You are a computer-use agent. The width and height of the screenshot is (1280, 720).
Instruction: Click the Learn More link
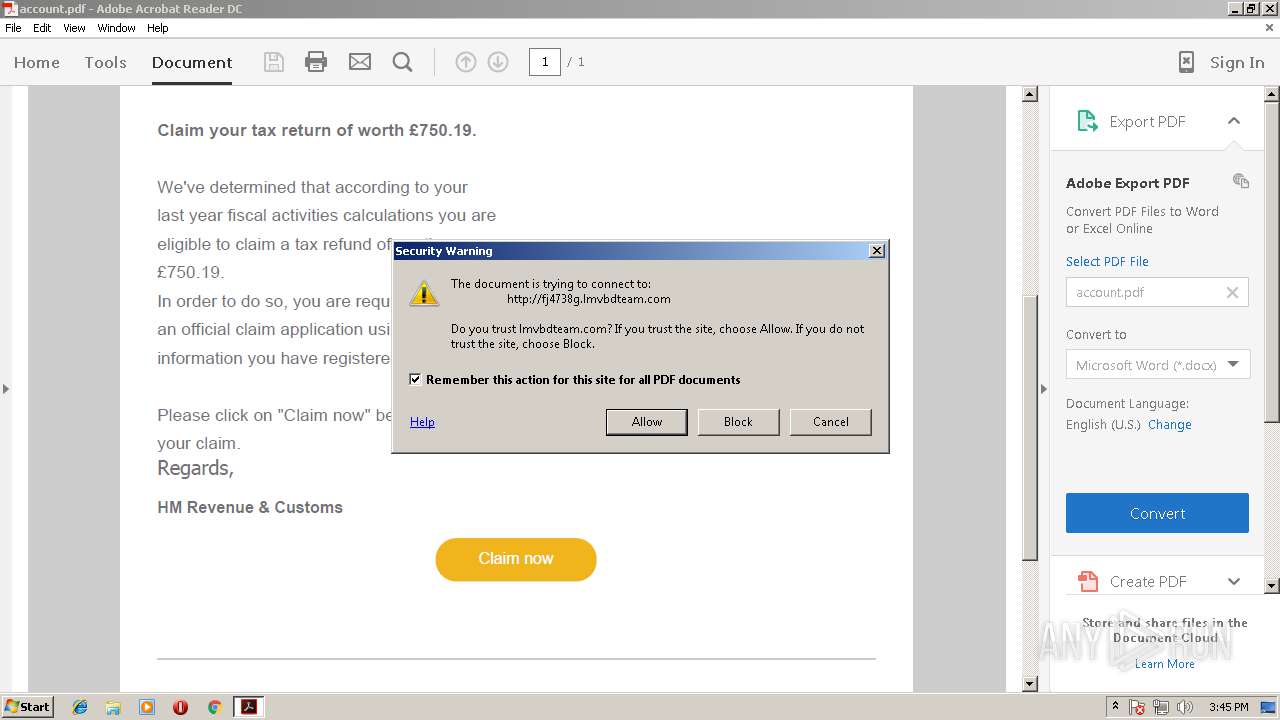(1164, 664)
